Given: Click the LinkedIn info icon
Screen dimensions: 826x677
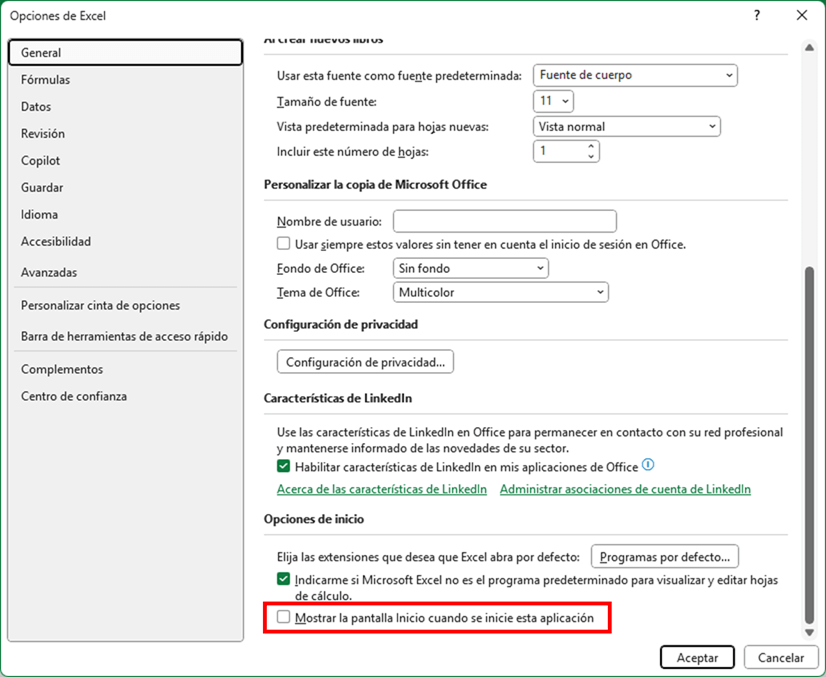Looking at the screenshot, I should [x=648, y=465].
